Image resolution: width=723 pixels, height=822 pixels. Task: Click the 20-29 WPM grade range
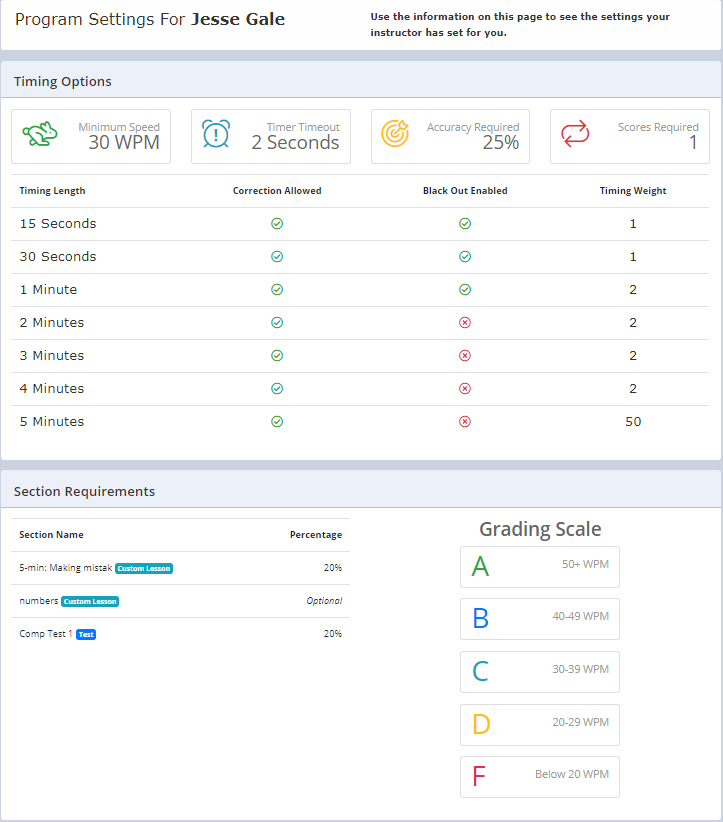(580, 722)
